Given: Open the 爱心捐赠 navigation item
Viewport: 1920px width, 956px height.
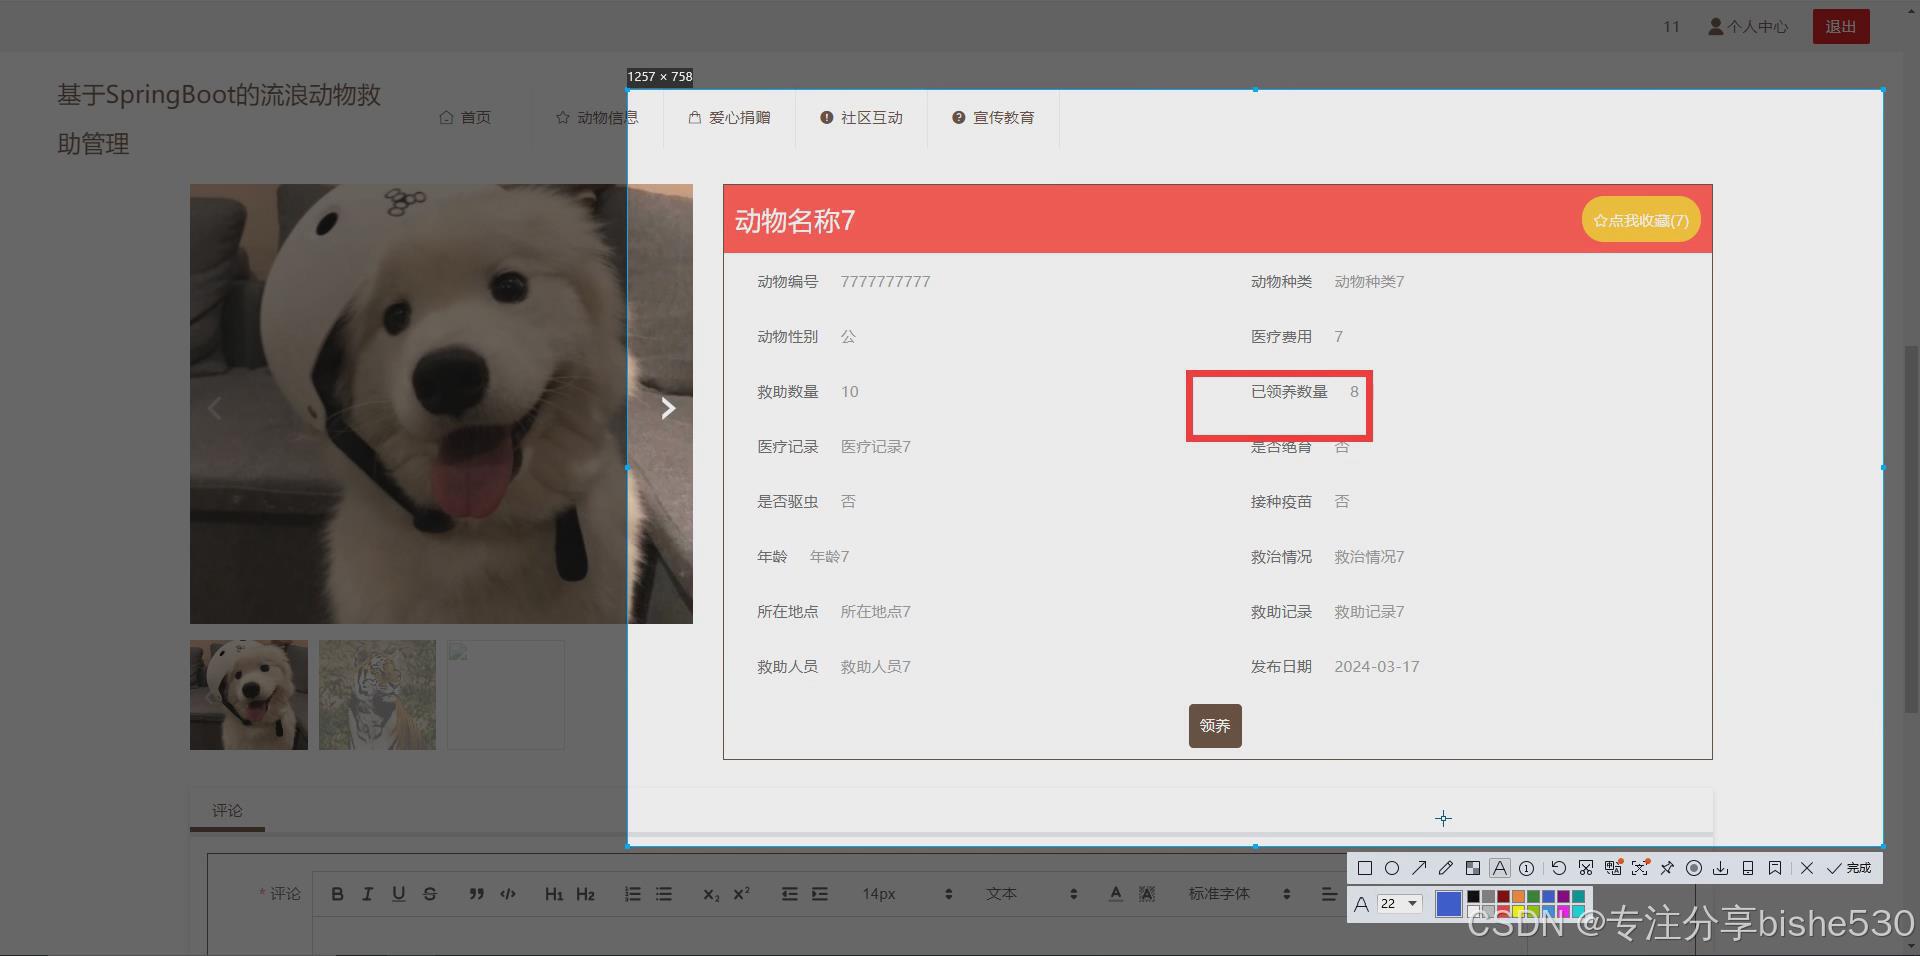Looking at the screenshot, I should tap(729, 117).
